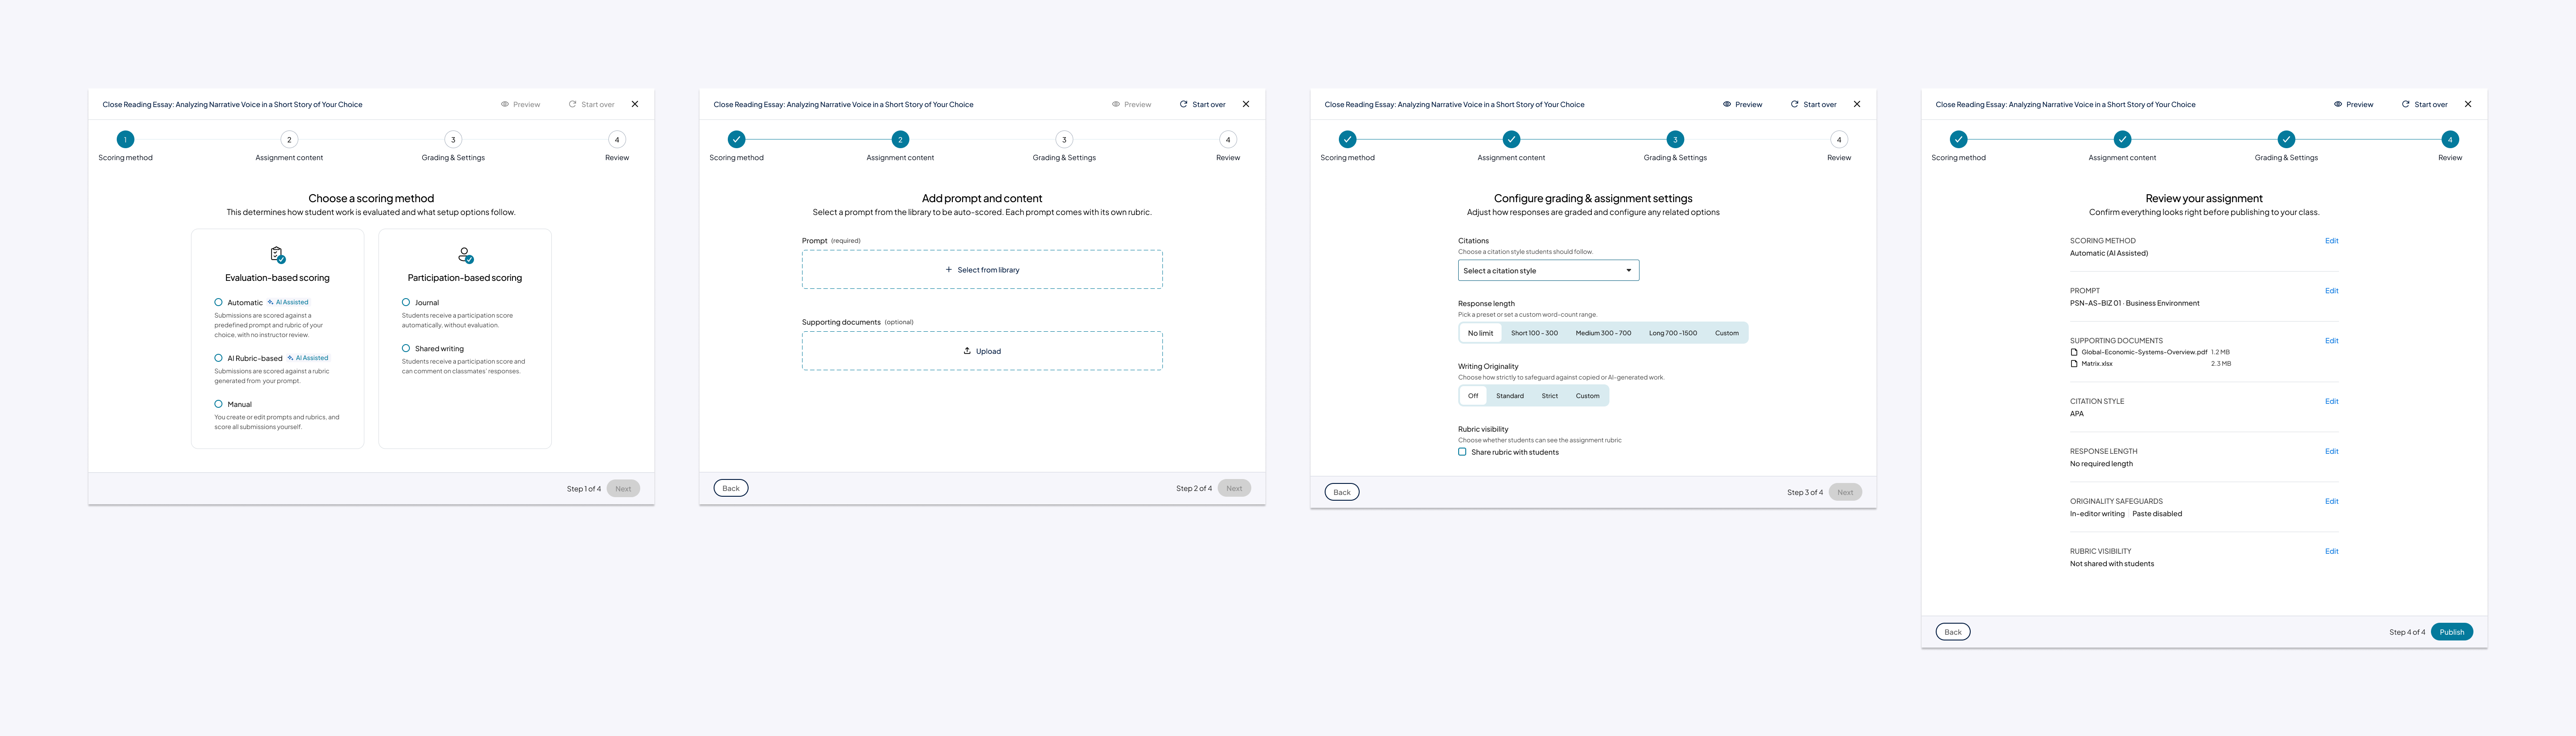Viewport: 2576px width, 736px height.
Task: Check Share rubric with students
Action: pos(1462,452)
